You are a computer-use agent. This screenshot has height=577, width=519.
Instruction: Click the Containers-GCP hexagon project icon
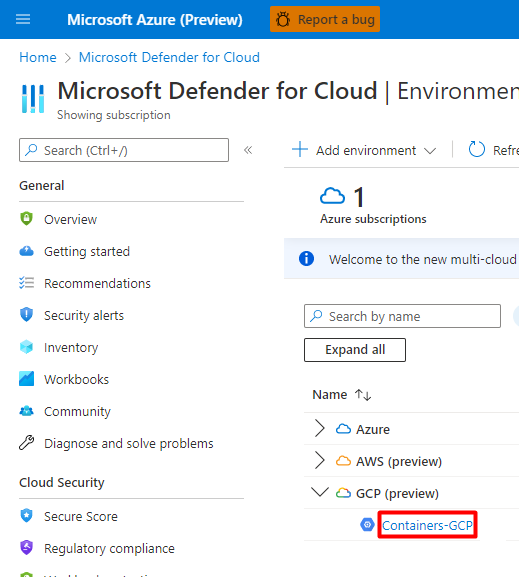[367, 525]
